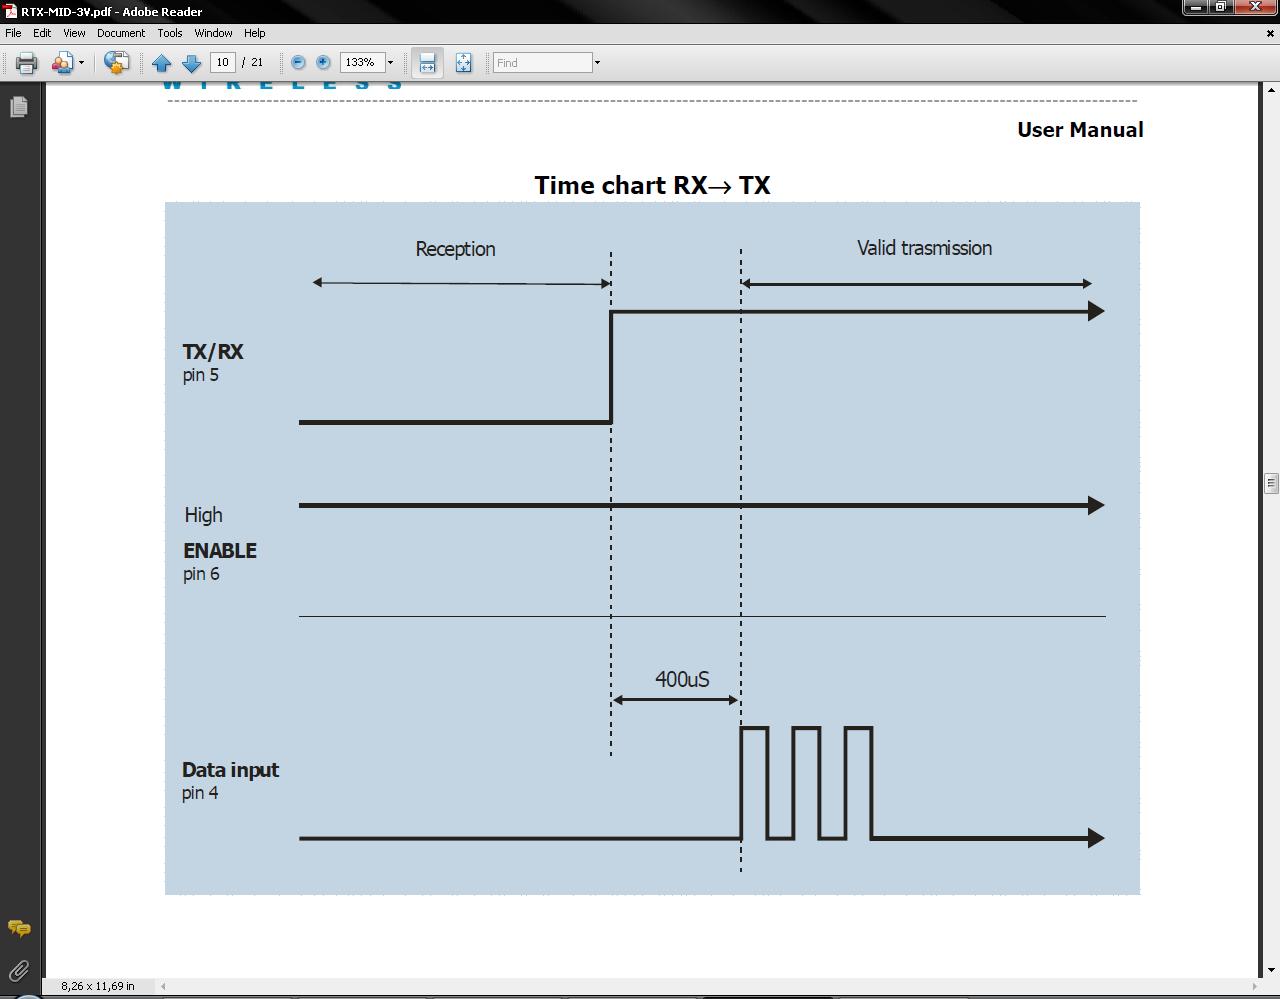Click the page number field
The width and height of the screenshot is (1280, 999).
point(222,63)
